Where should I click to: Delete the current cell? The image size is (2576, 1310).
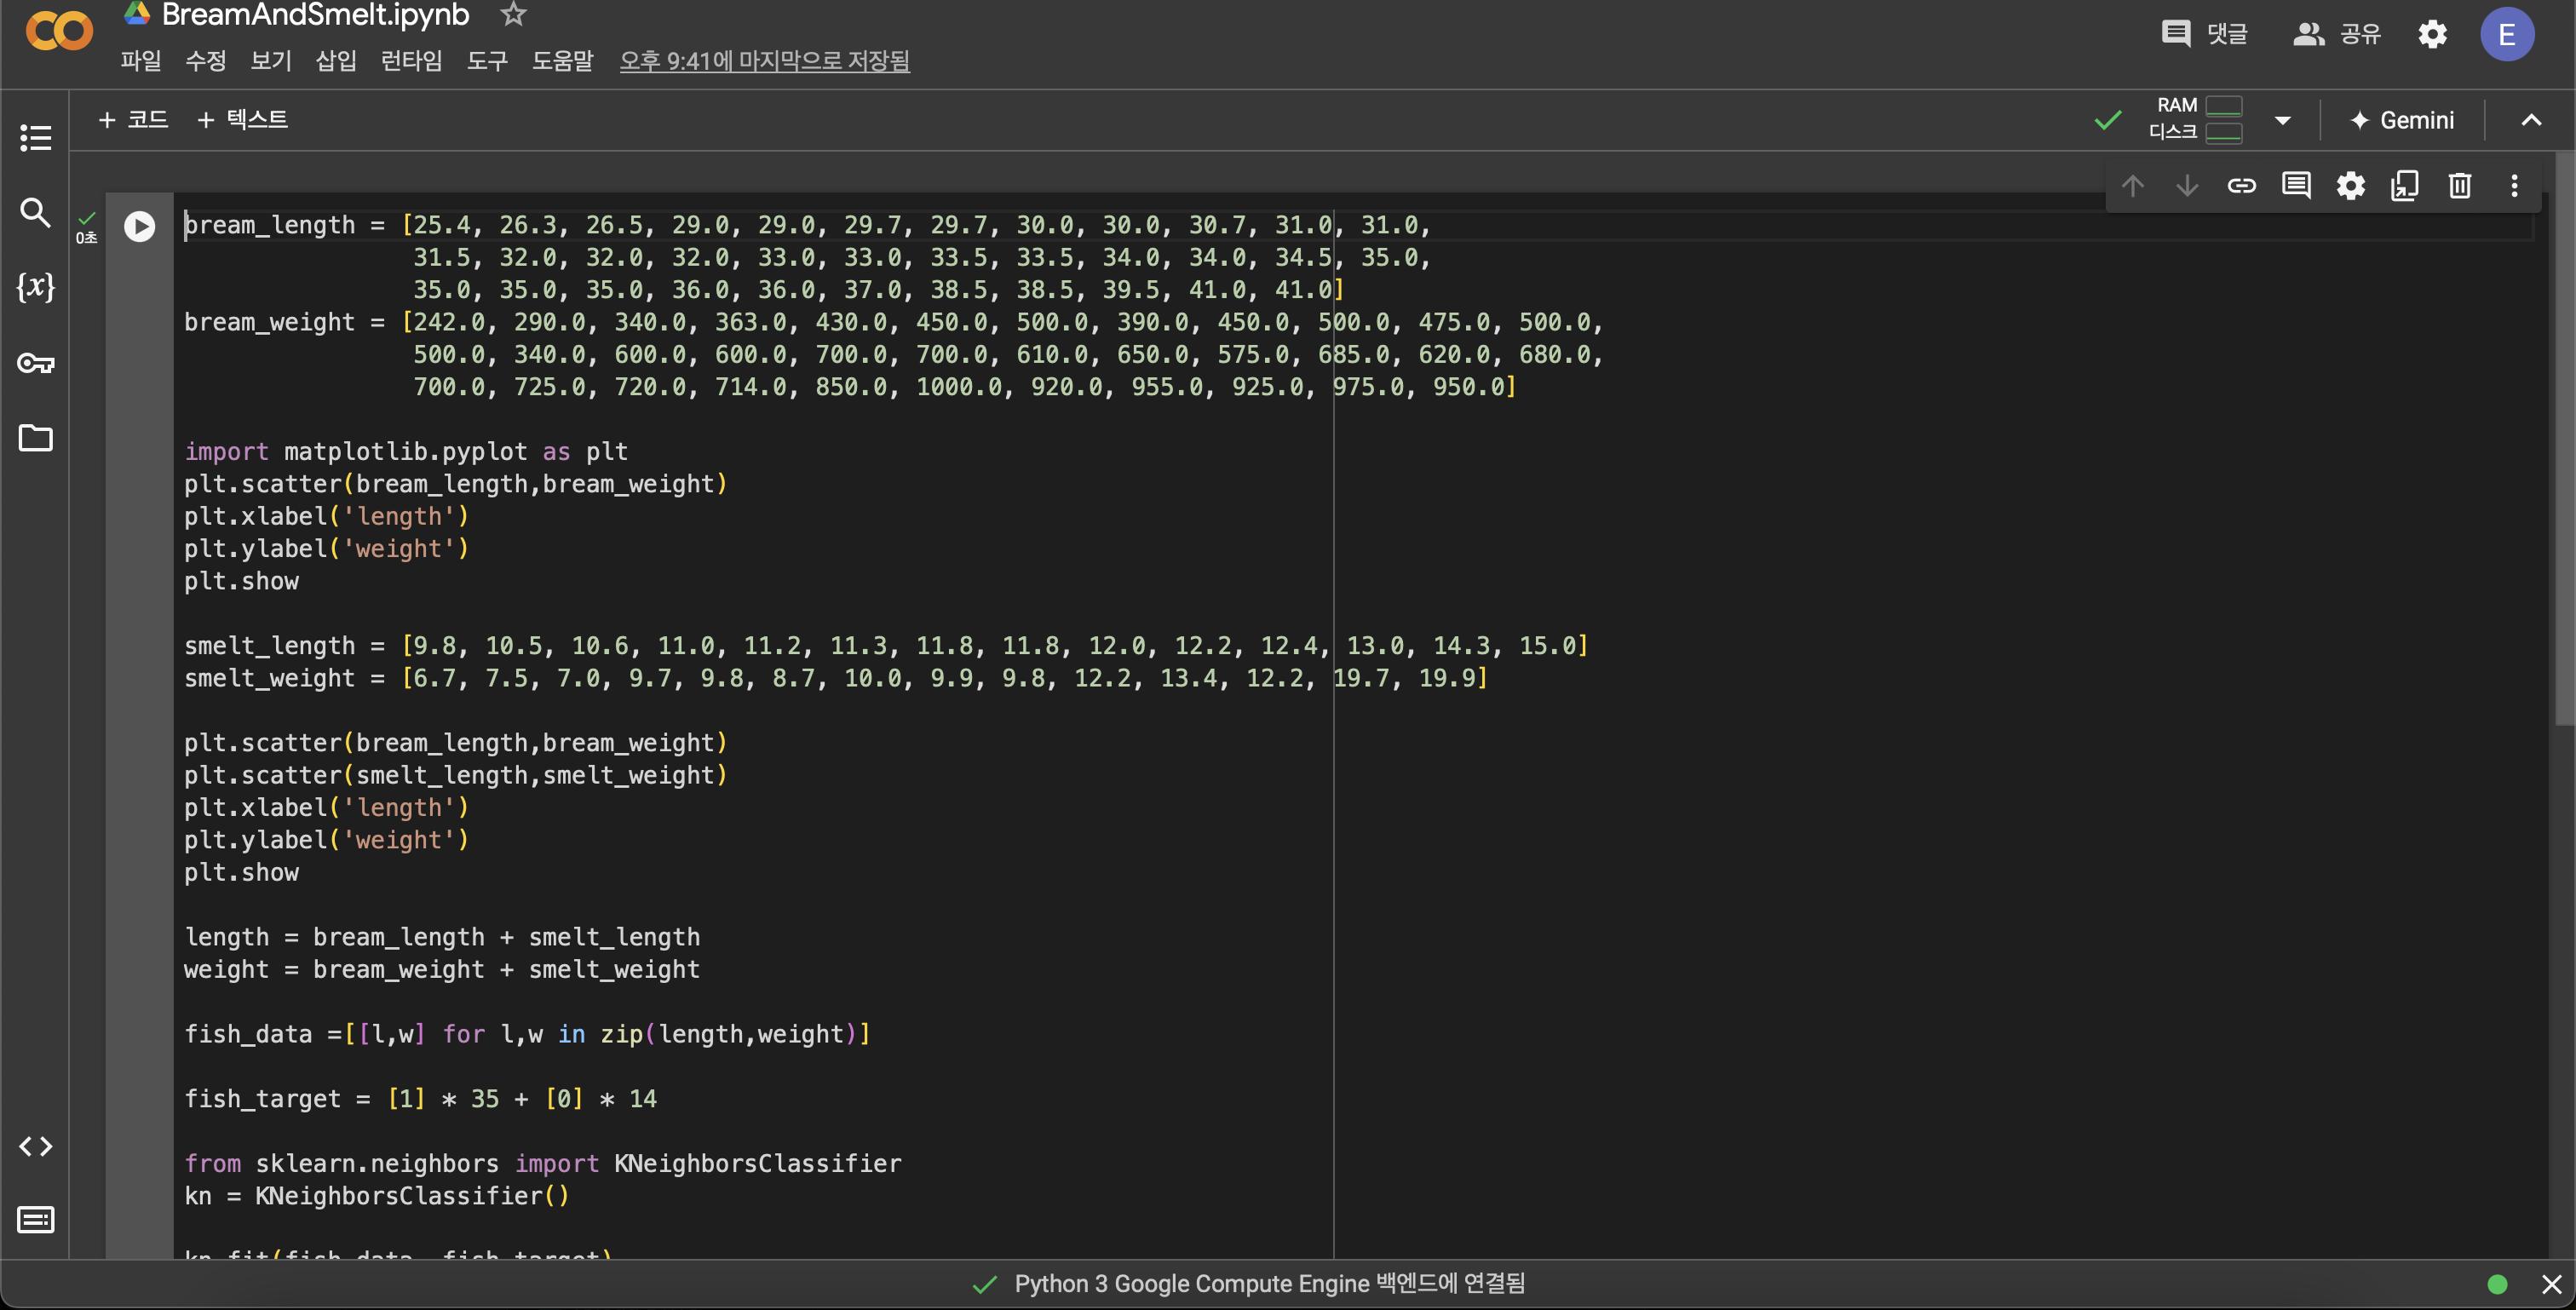coord(2459,186)
